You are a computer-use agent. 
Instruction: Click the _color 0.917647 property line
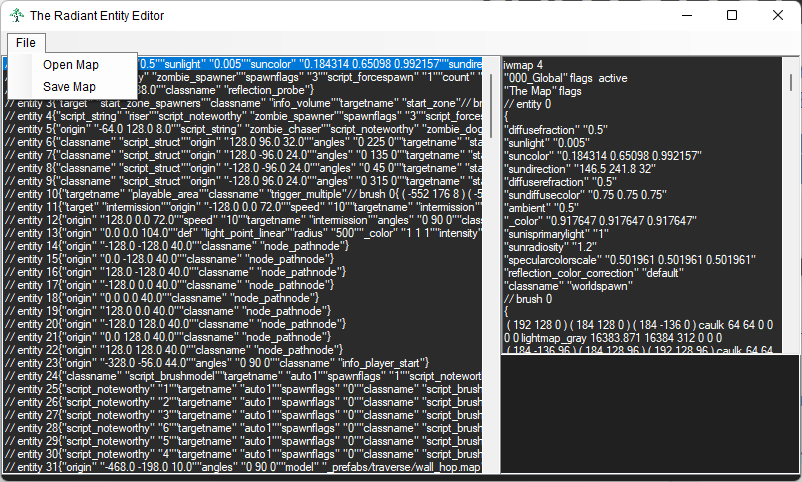pyautogui.click(x=600, y=221)
